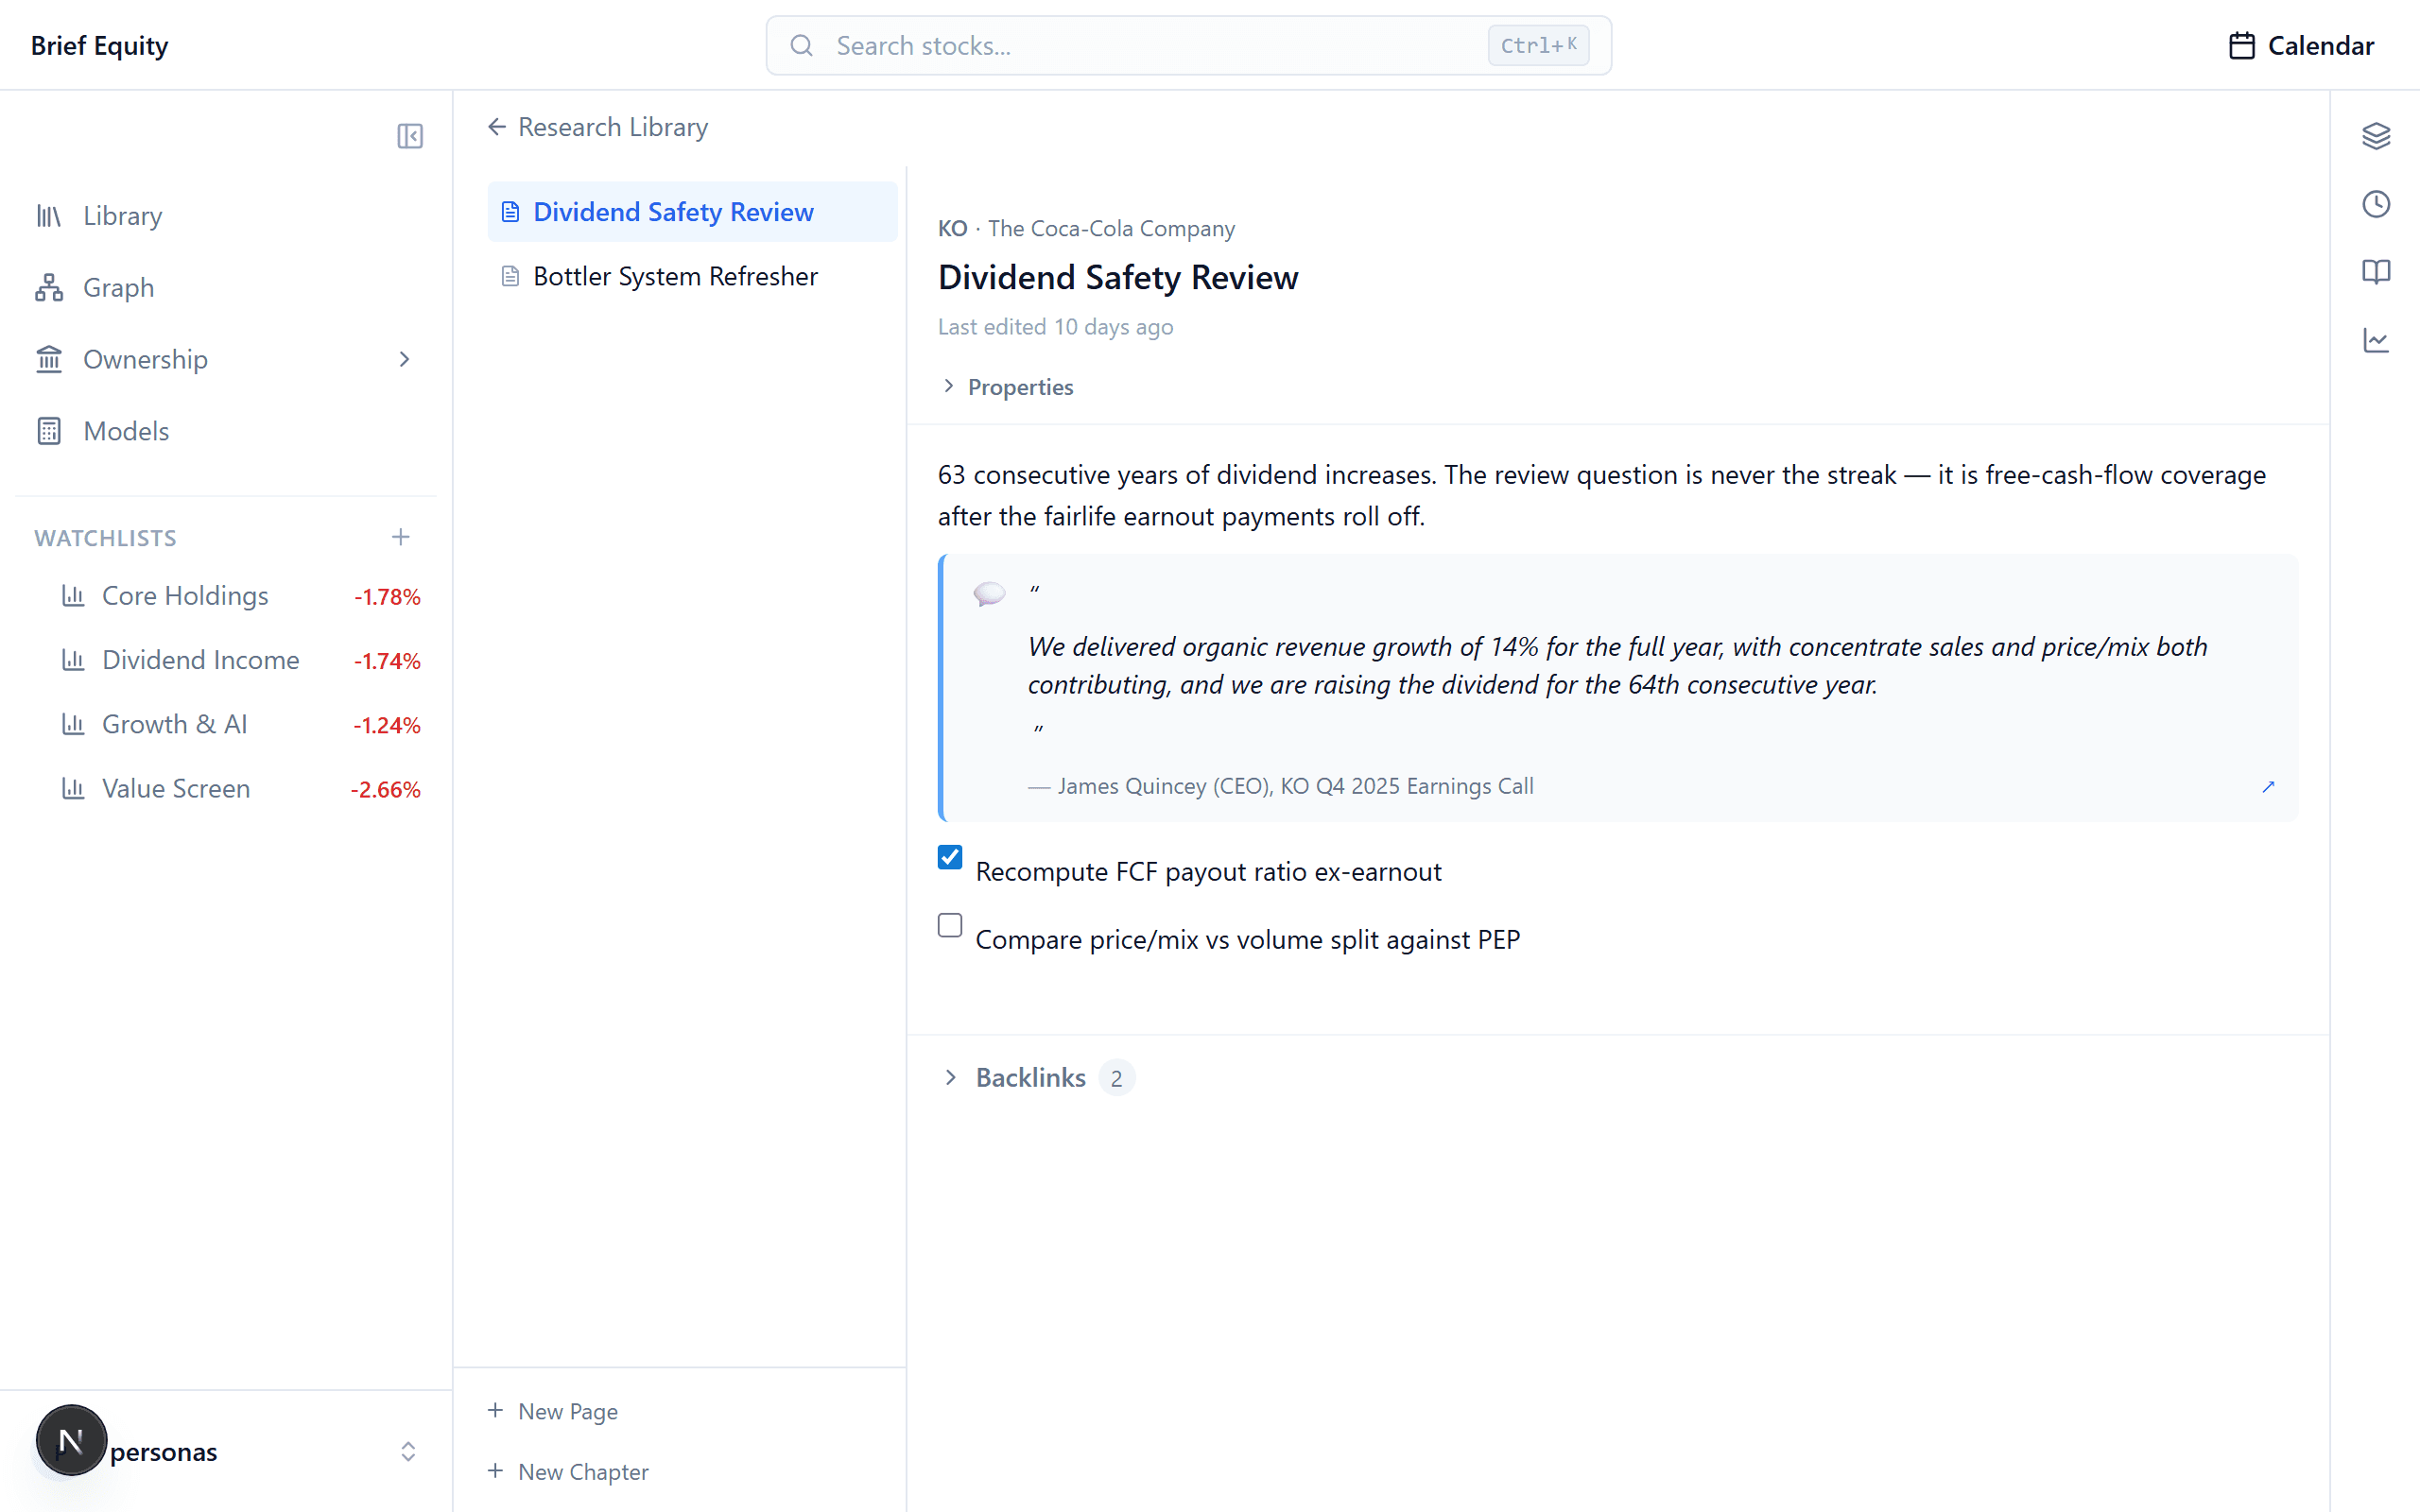
Task: Click the Library books icon
Action: (x=49, y=216)
